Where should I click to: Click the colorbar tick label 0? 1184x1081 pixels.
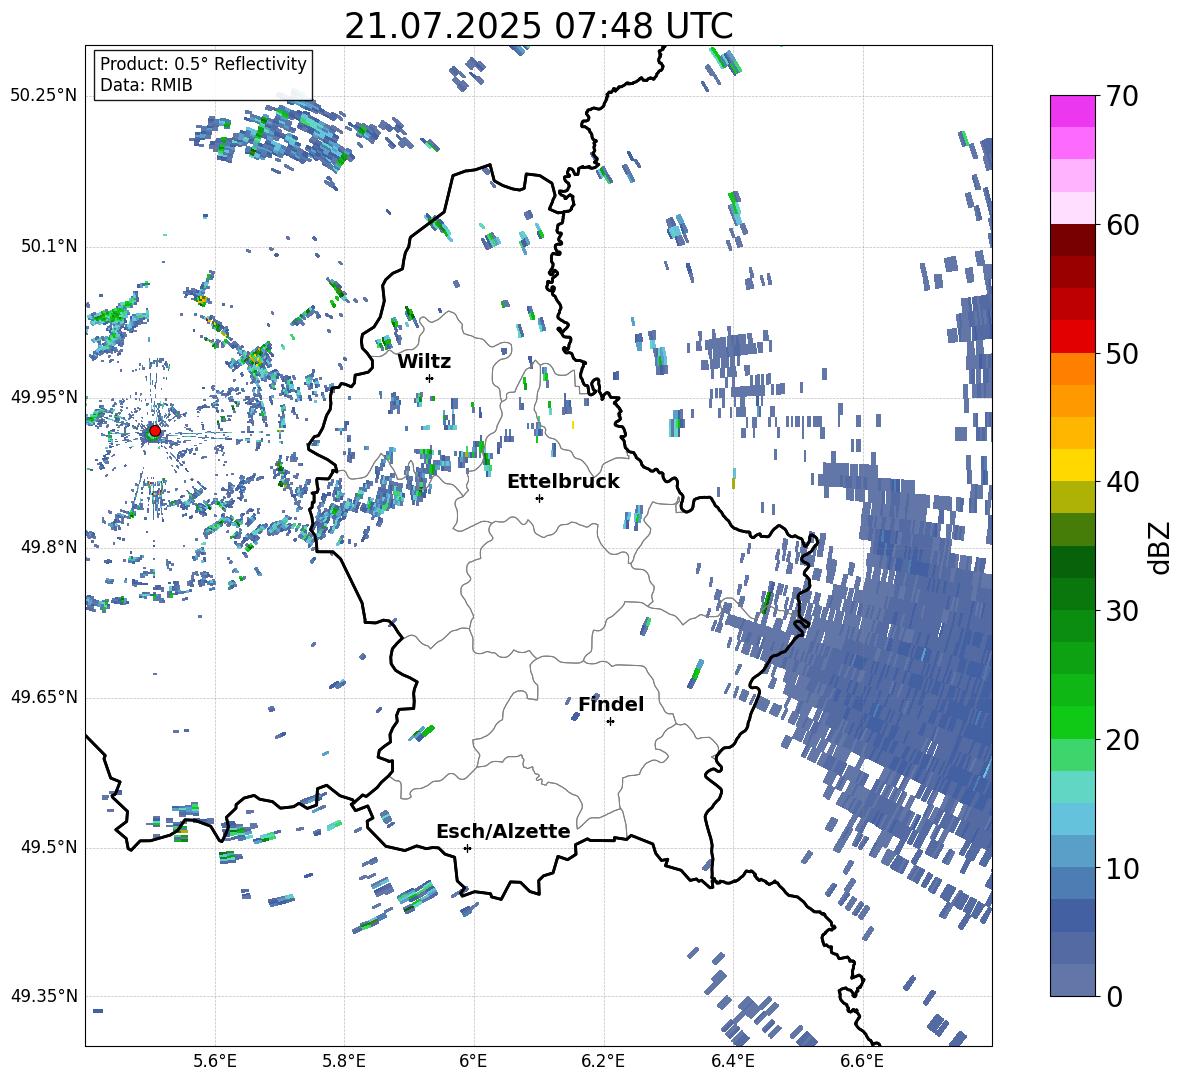point(1113,996)
